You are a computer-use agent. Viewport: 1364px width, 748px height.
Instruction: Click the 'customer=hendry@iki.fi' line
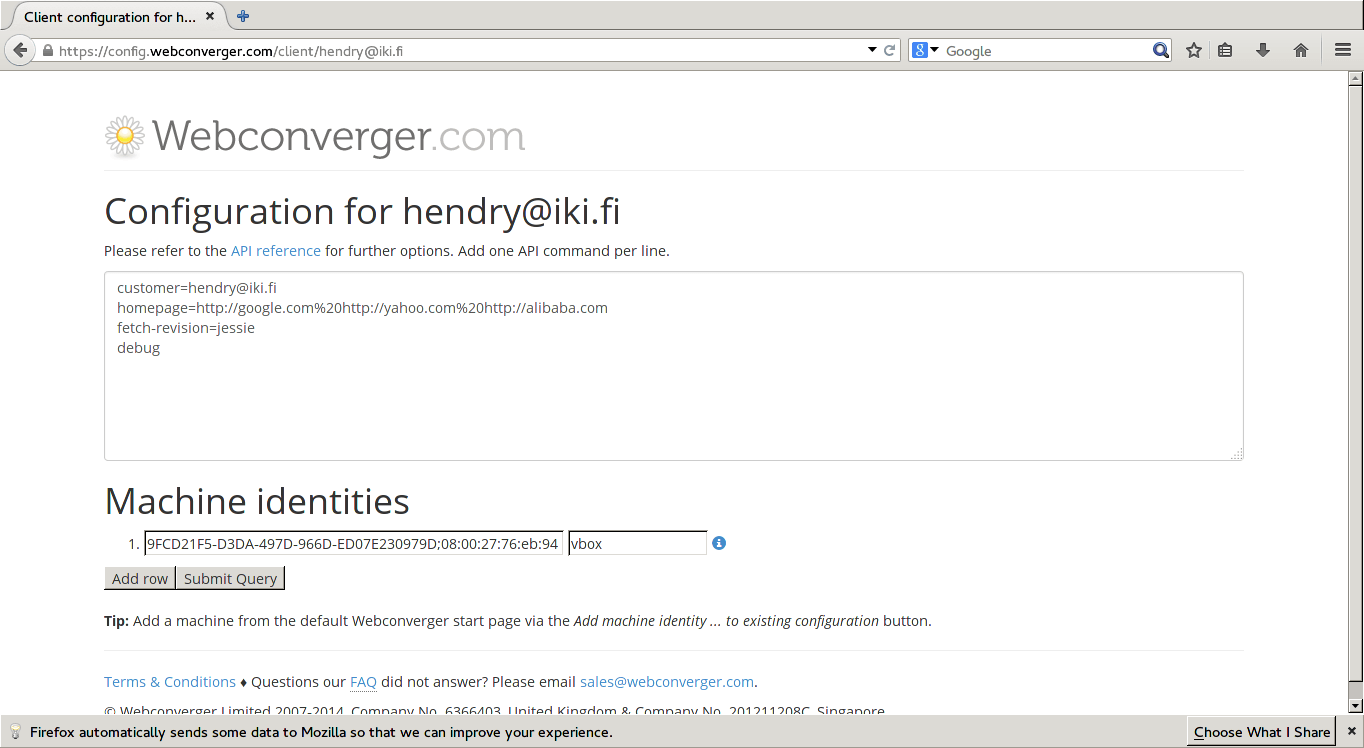tap(197, 288)
